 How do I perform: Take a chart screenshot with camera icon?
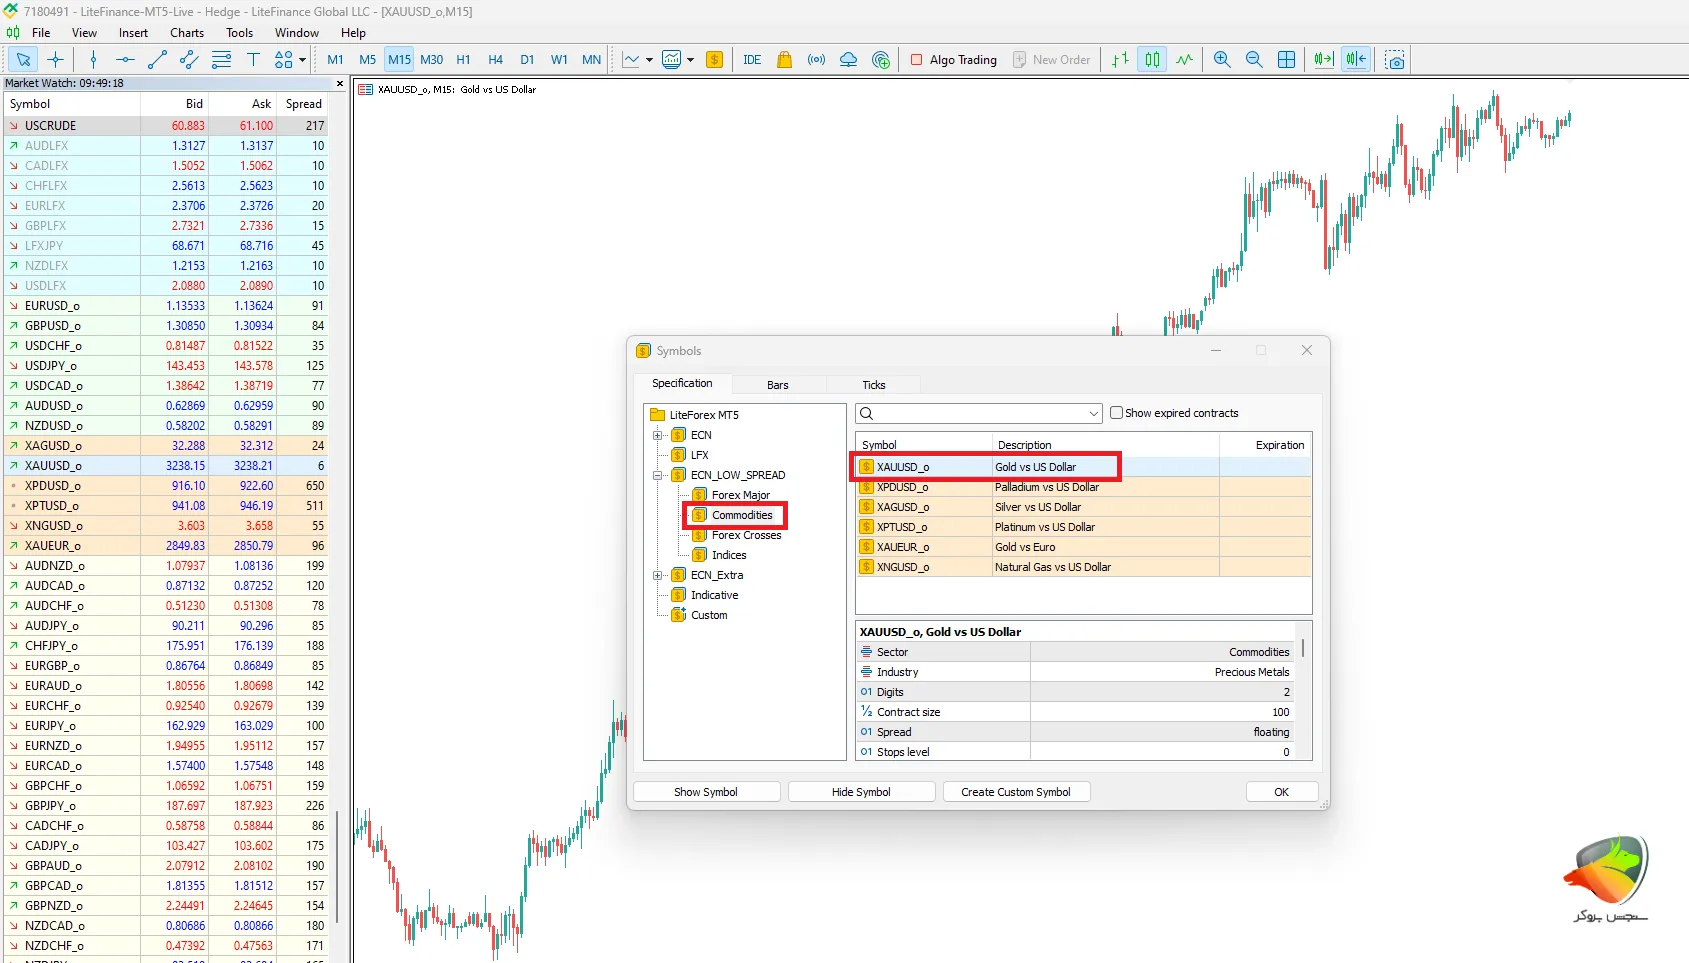(1395, 60)
